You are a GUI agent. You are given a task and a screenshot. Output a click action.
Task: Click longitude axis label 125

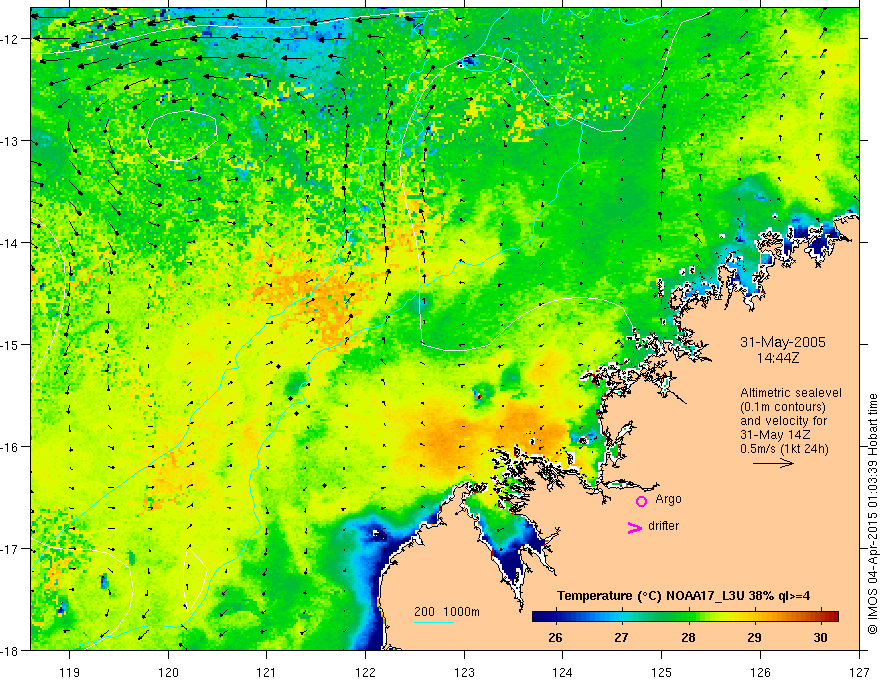click(662, 672)
